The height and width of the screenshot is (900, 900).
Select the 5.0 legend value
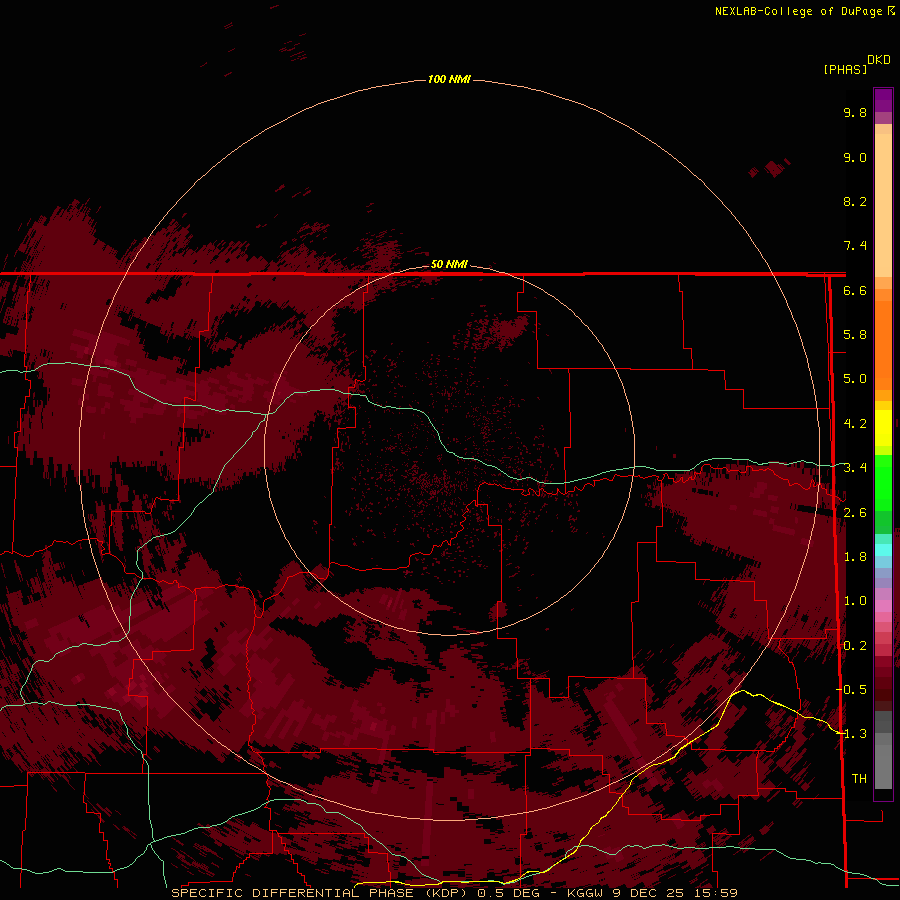[855, 379]
